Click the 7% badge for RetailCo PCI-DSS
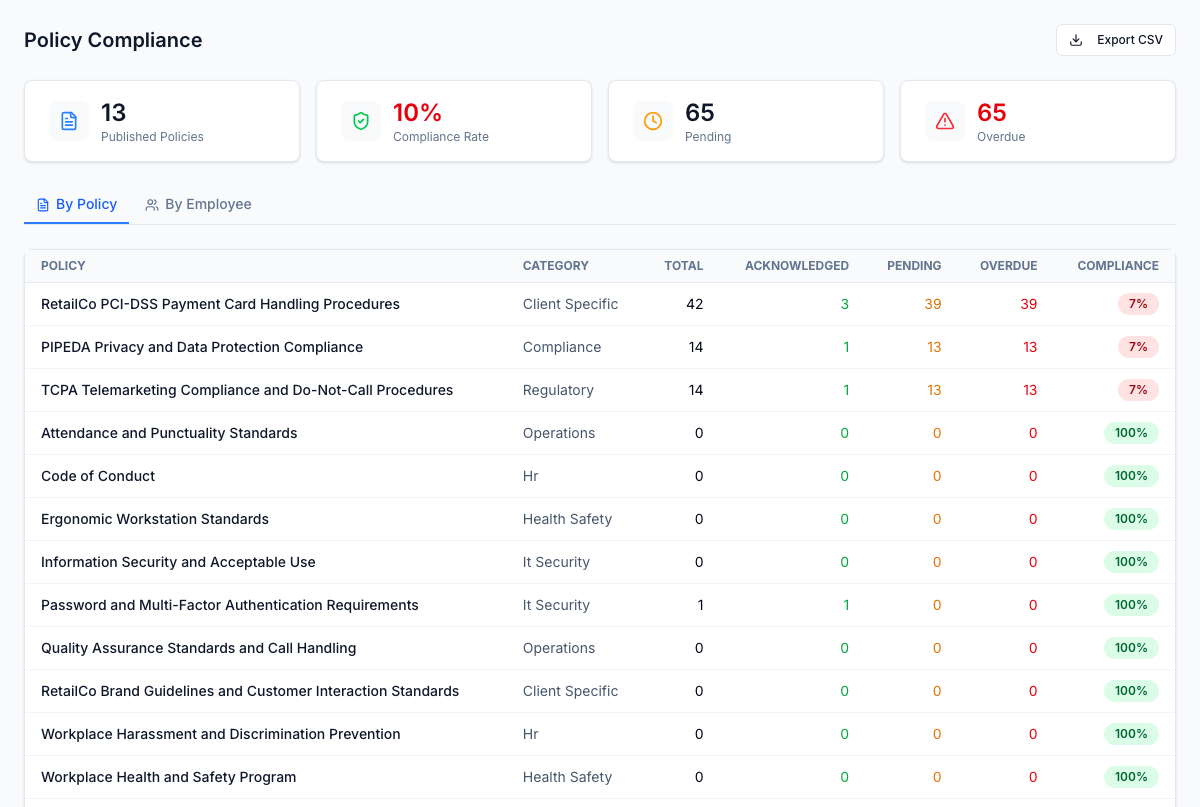The image size is (1200, 807). [x=1138, y=304]
